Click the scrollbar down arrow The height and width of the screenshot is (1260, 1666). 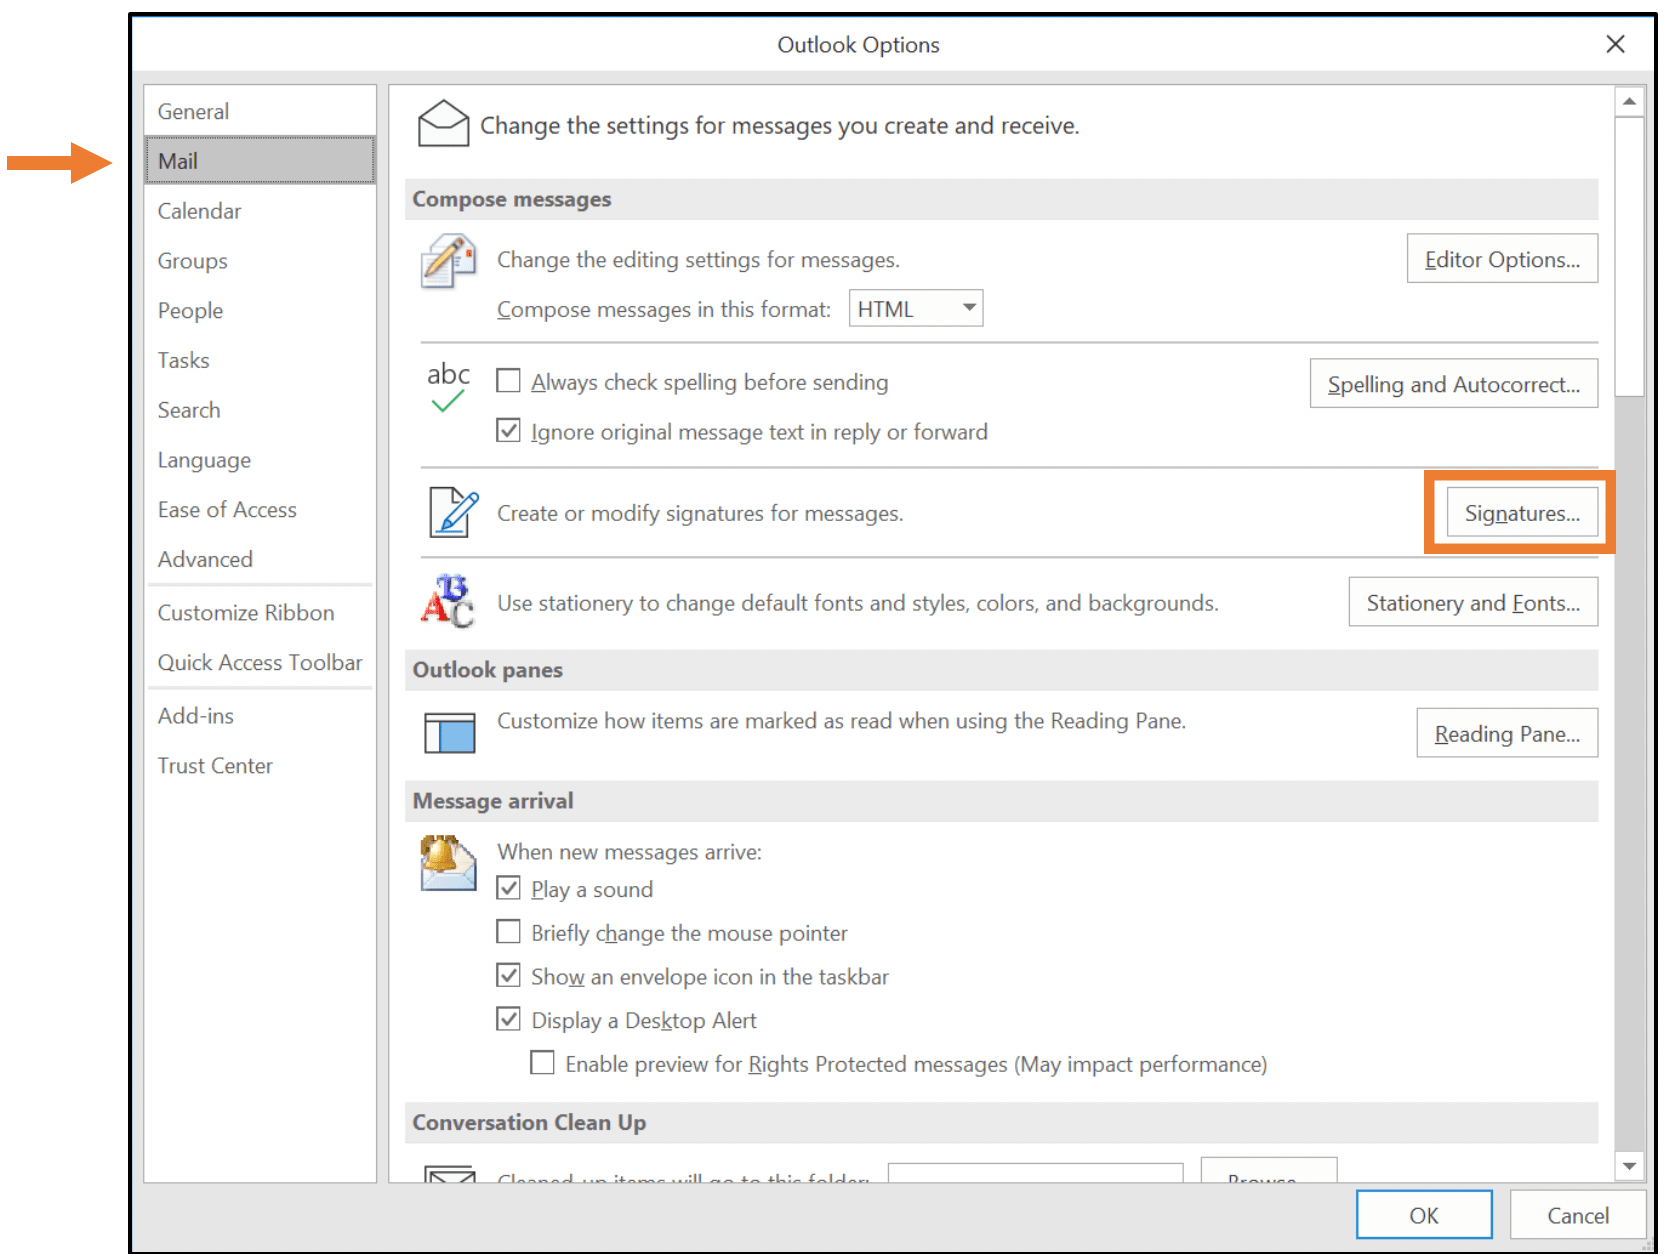click(x=1628, y=1165)
